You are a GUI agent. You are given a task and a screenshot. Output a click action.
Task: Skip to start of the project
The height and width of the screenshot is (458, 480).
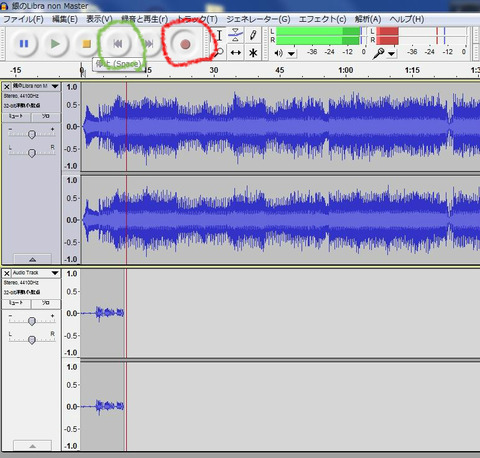(117, 44)
